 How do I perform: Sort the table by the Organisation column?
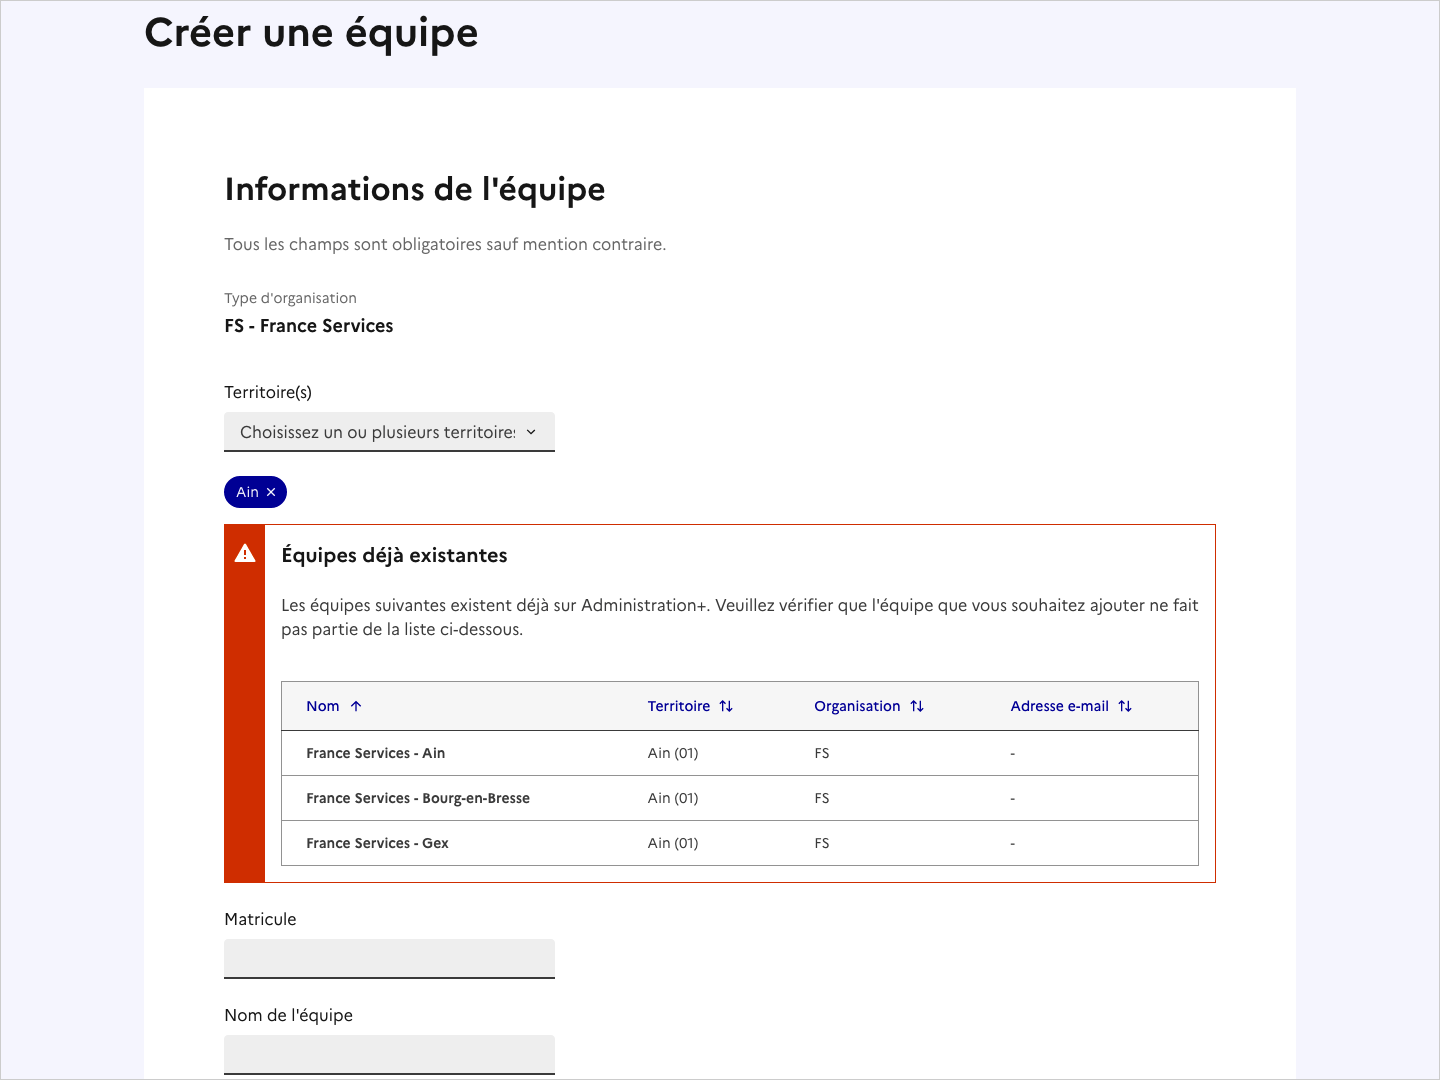point(857,705)
